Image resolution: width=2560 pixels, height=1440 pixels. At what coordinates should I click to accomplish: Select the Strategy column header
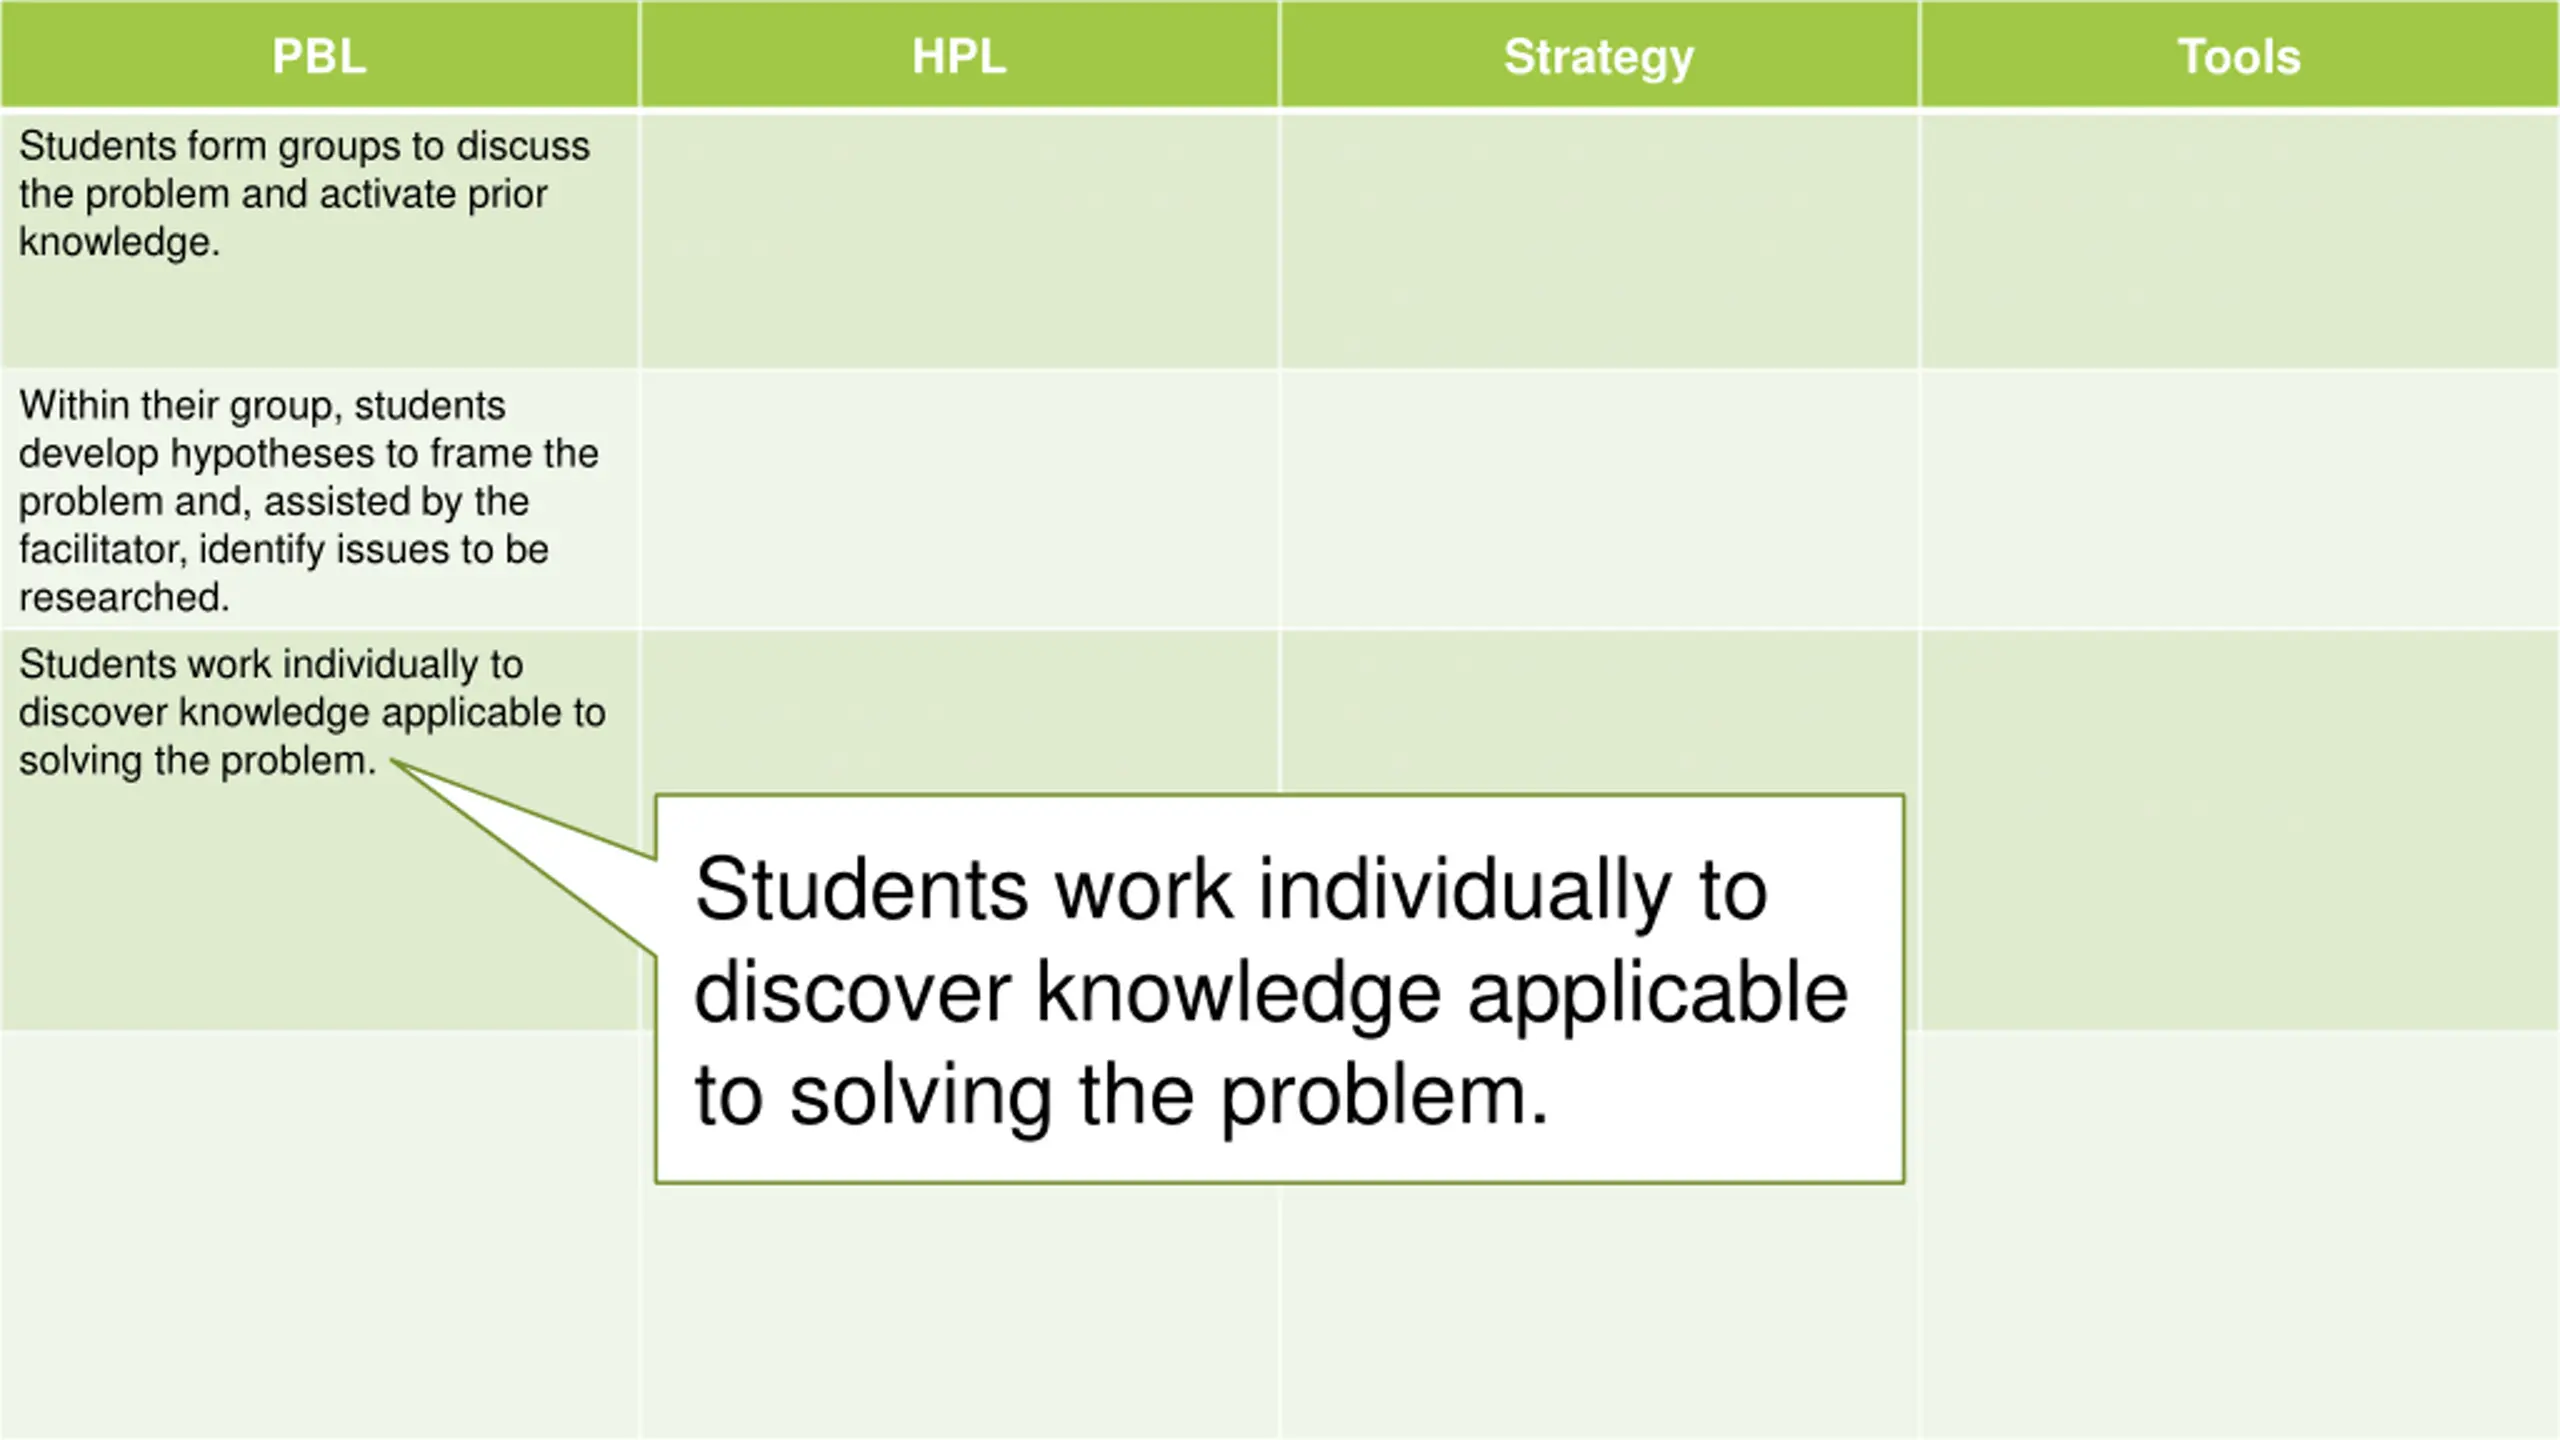click(x=1598, y=56)
